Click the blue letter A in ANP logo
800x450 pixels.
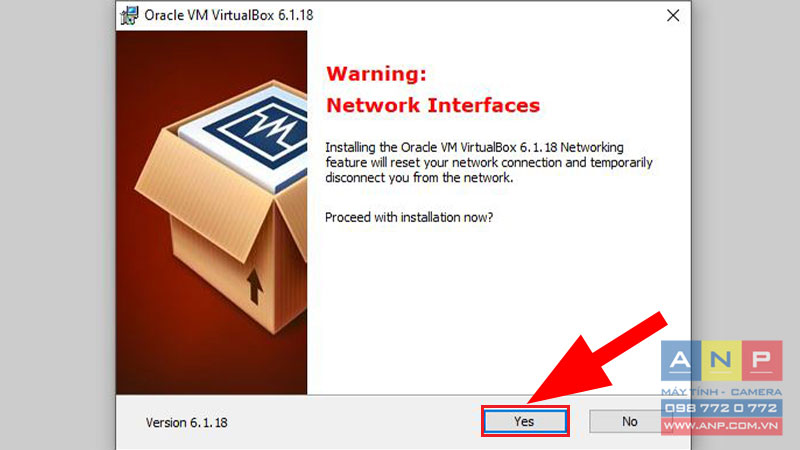click(x=681, y=361)
